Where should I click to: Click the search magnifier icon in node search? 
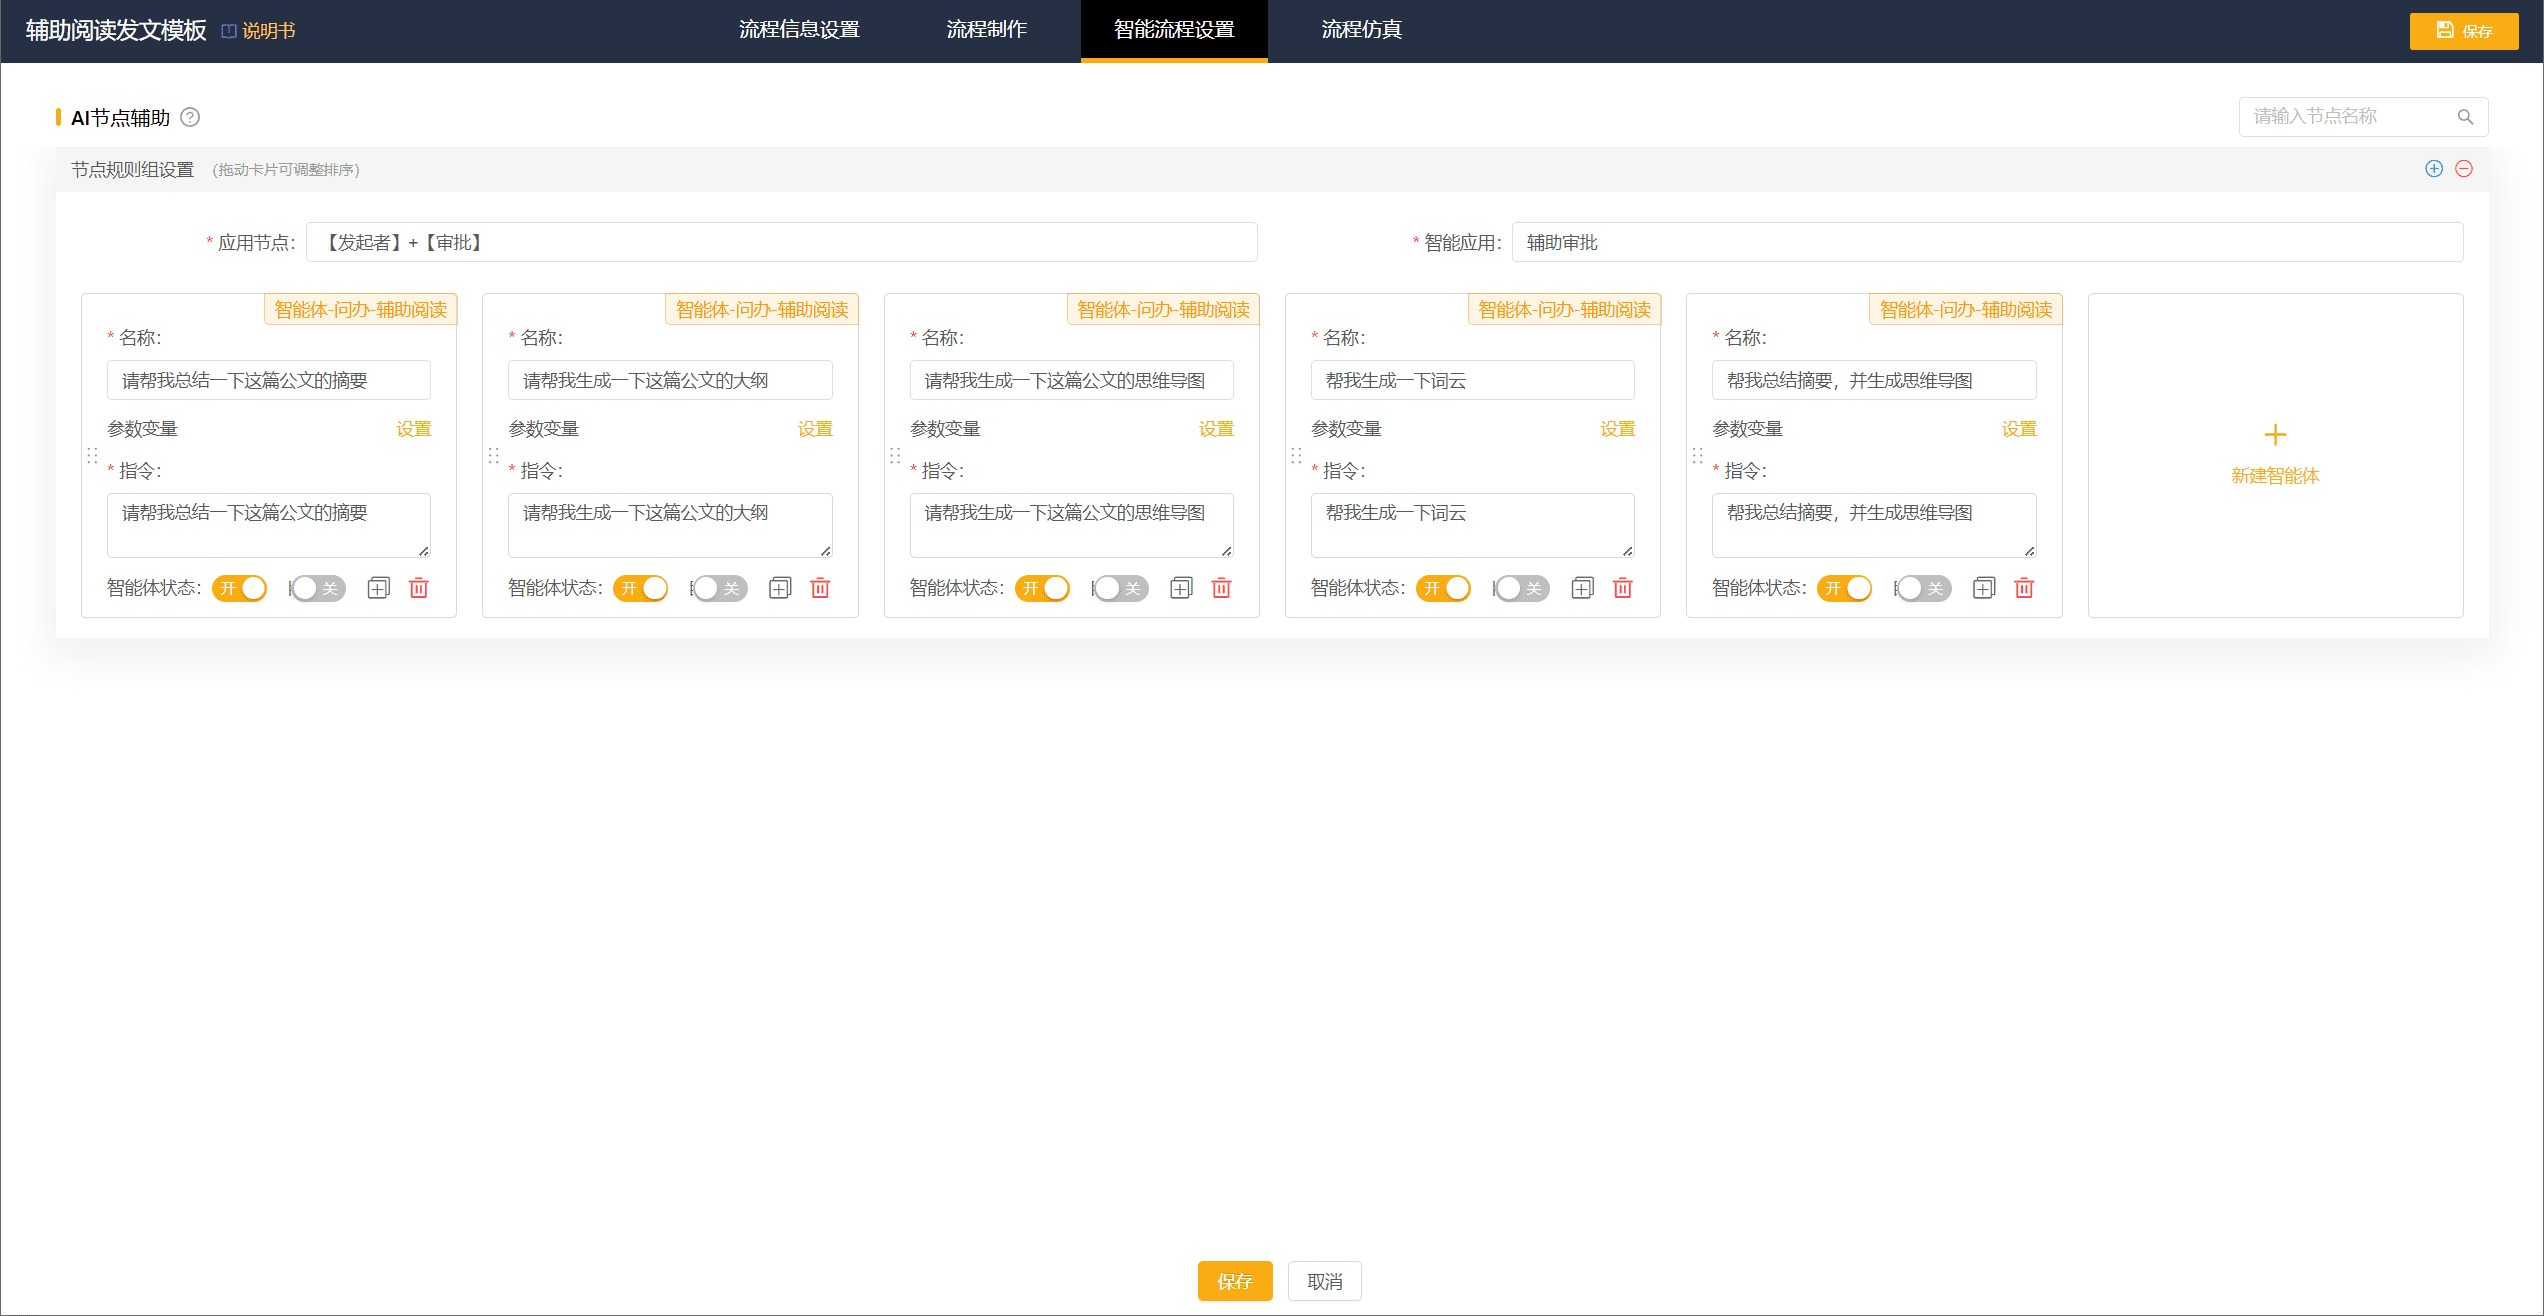(x=2465, y=117)
